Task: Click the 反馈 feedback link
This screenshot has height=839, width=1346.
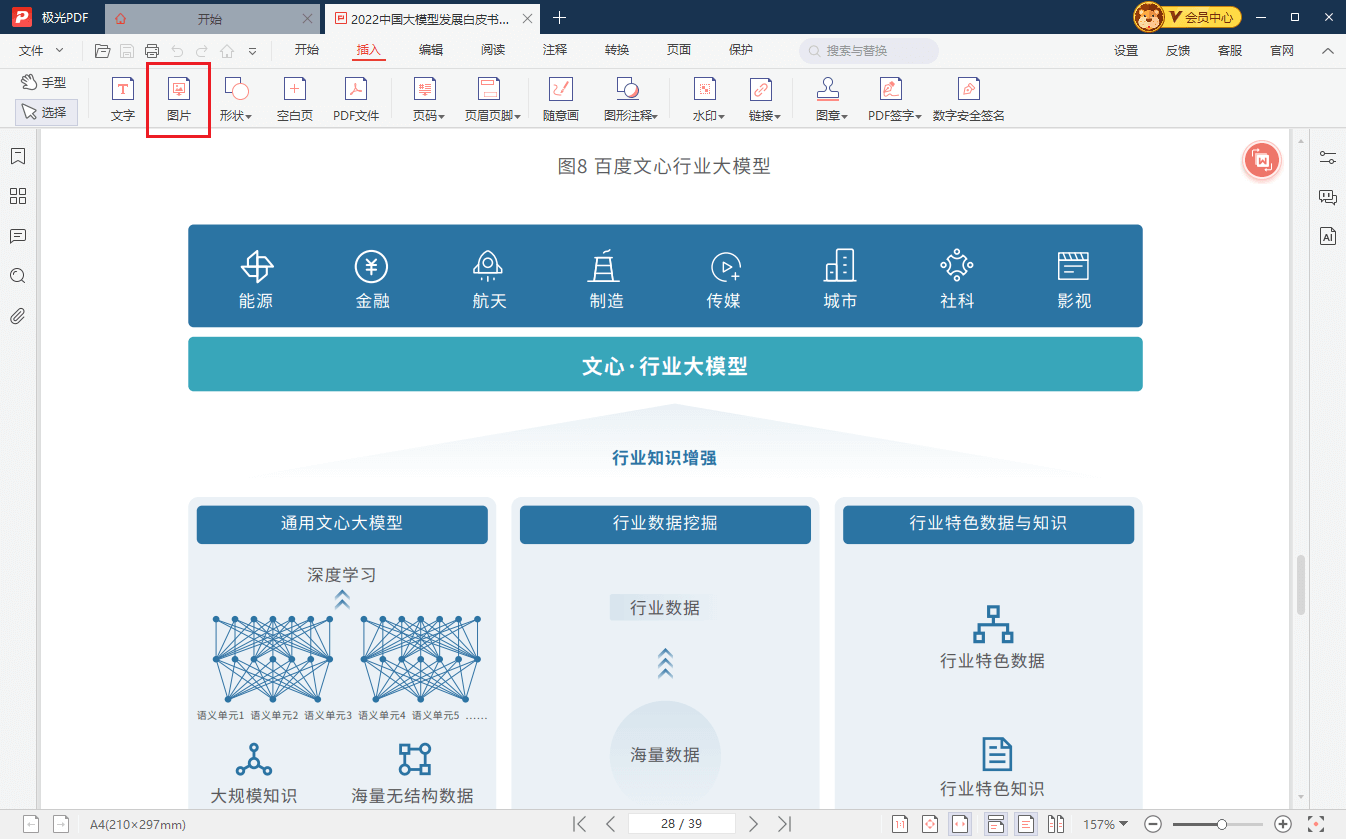Action: pyautogui.click(x=1178, y=51)
